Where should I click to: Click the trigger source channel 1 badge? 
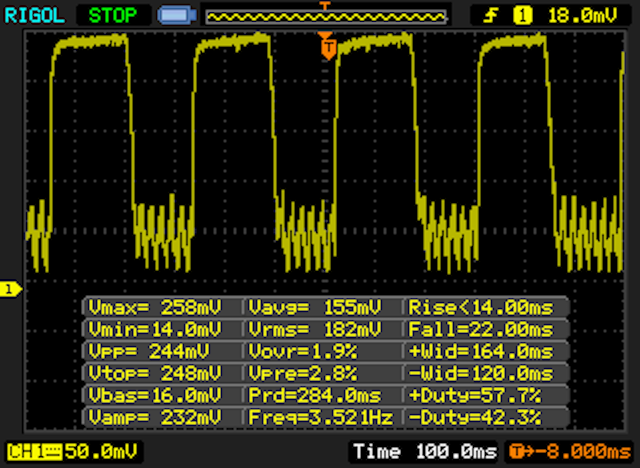522,16
